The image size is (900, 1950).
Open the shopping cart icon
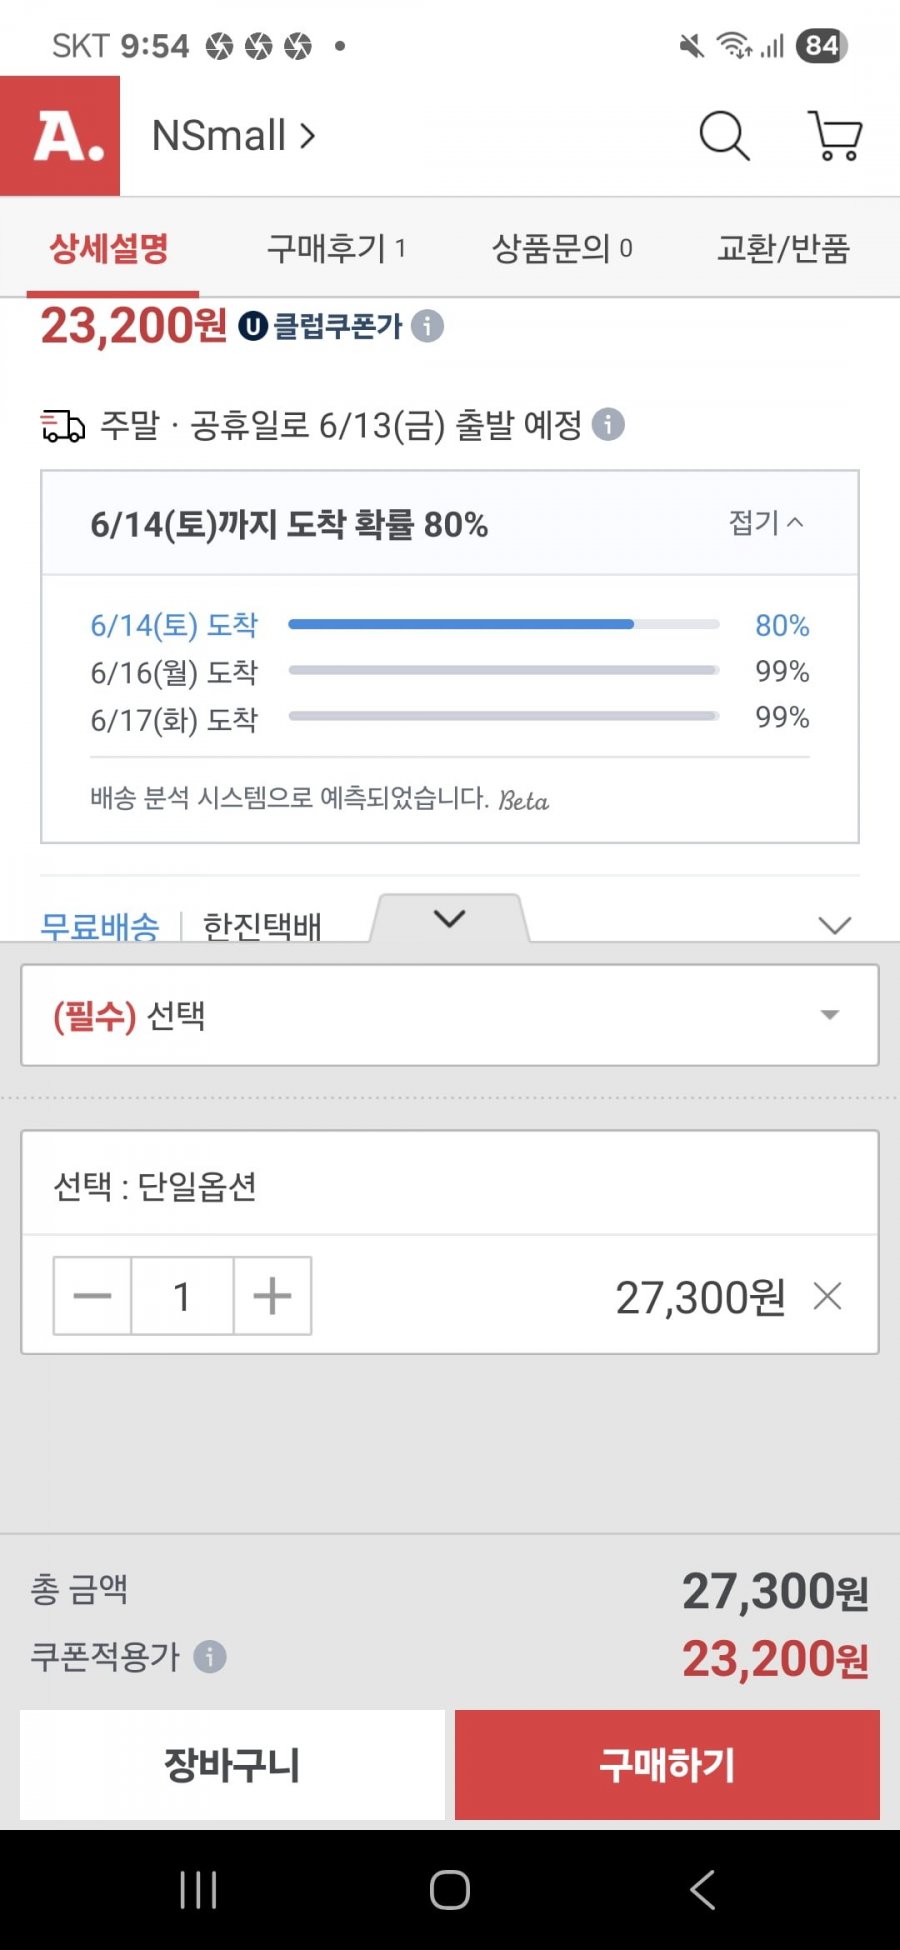835,136
